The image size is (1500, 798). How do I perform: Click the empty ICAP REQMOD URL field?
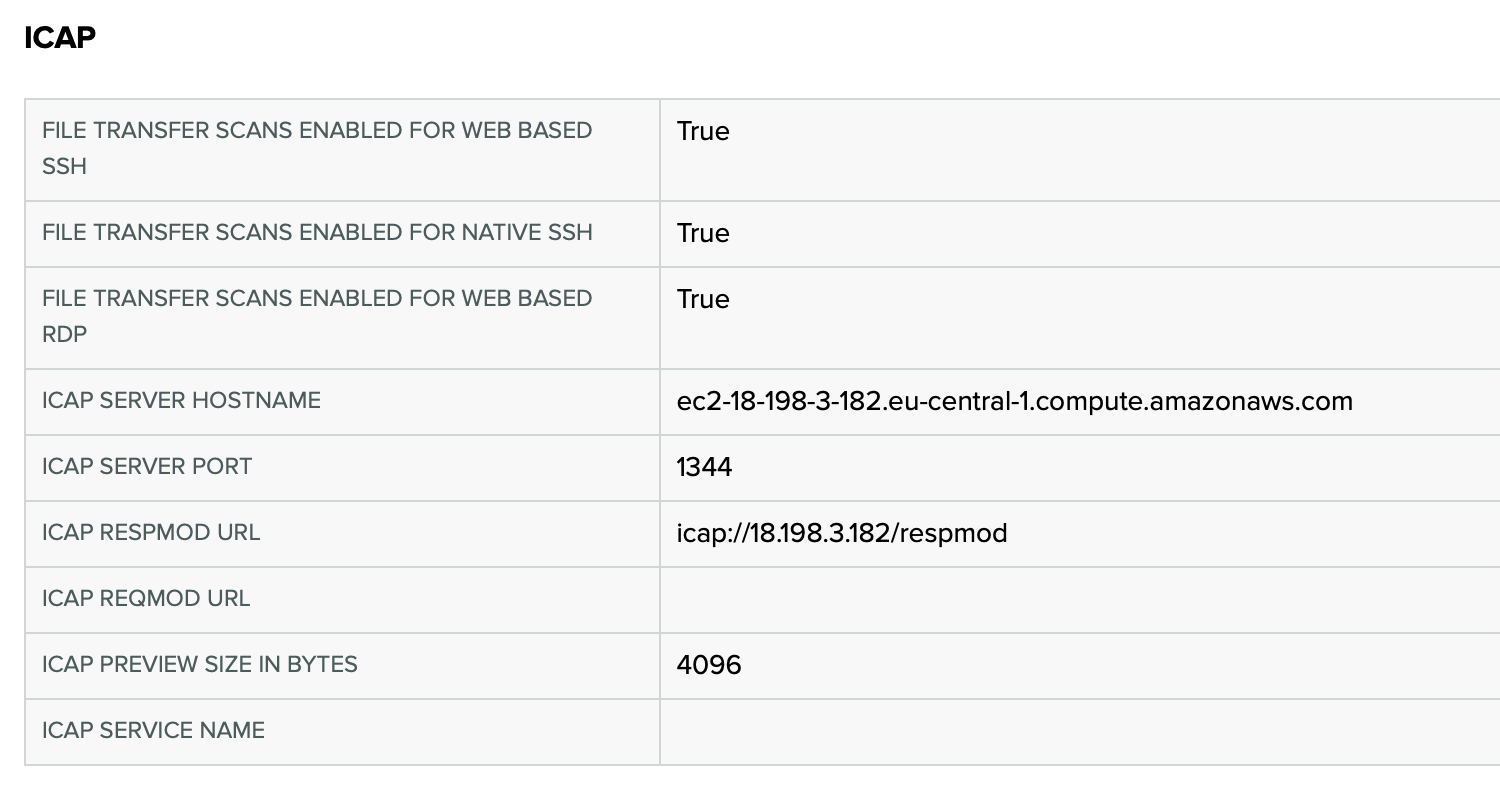click(x=1080, y=600)
